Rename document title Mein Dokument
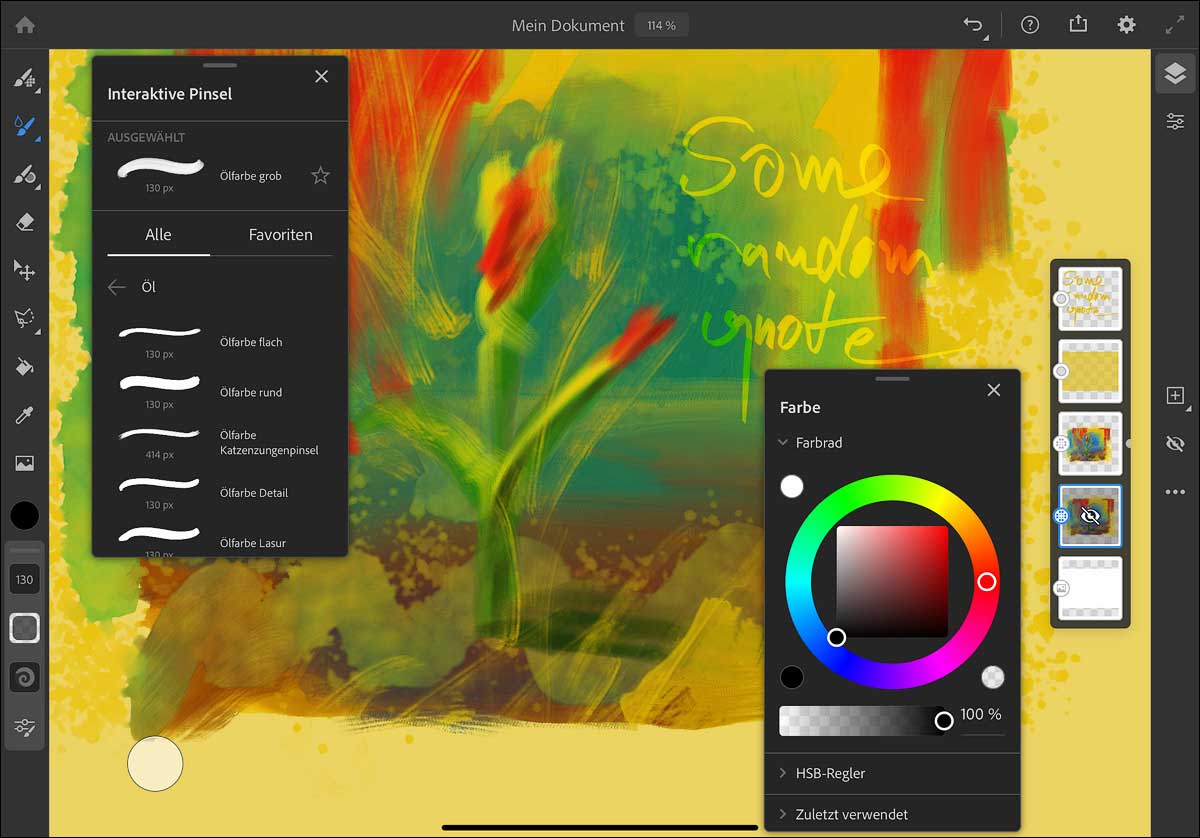 (568, 25)
